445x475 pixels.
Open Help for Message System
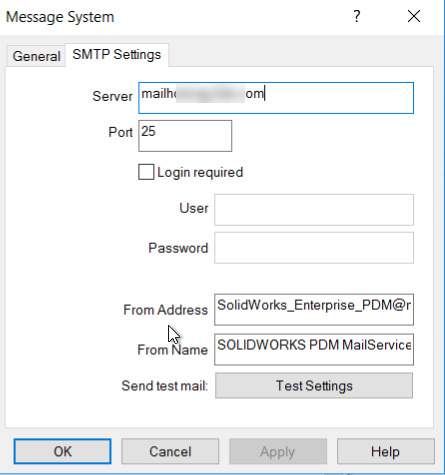click(x=386, y=451)
